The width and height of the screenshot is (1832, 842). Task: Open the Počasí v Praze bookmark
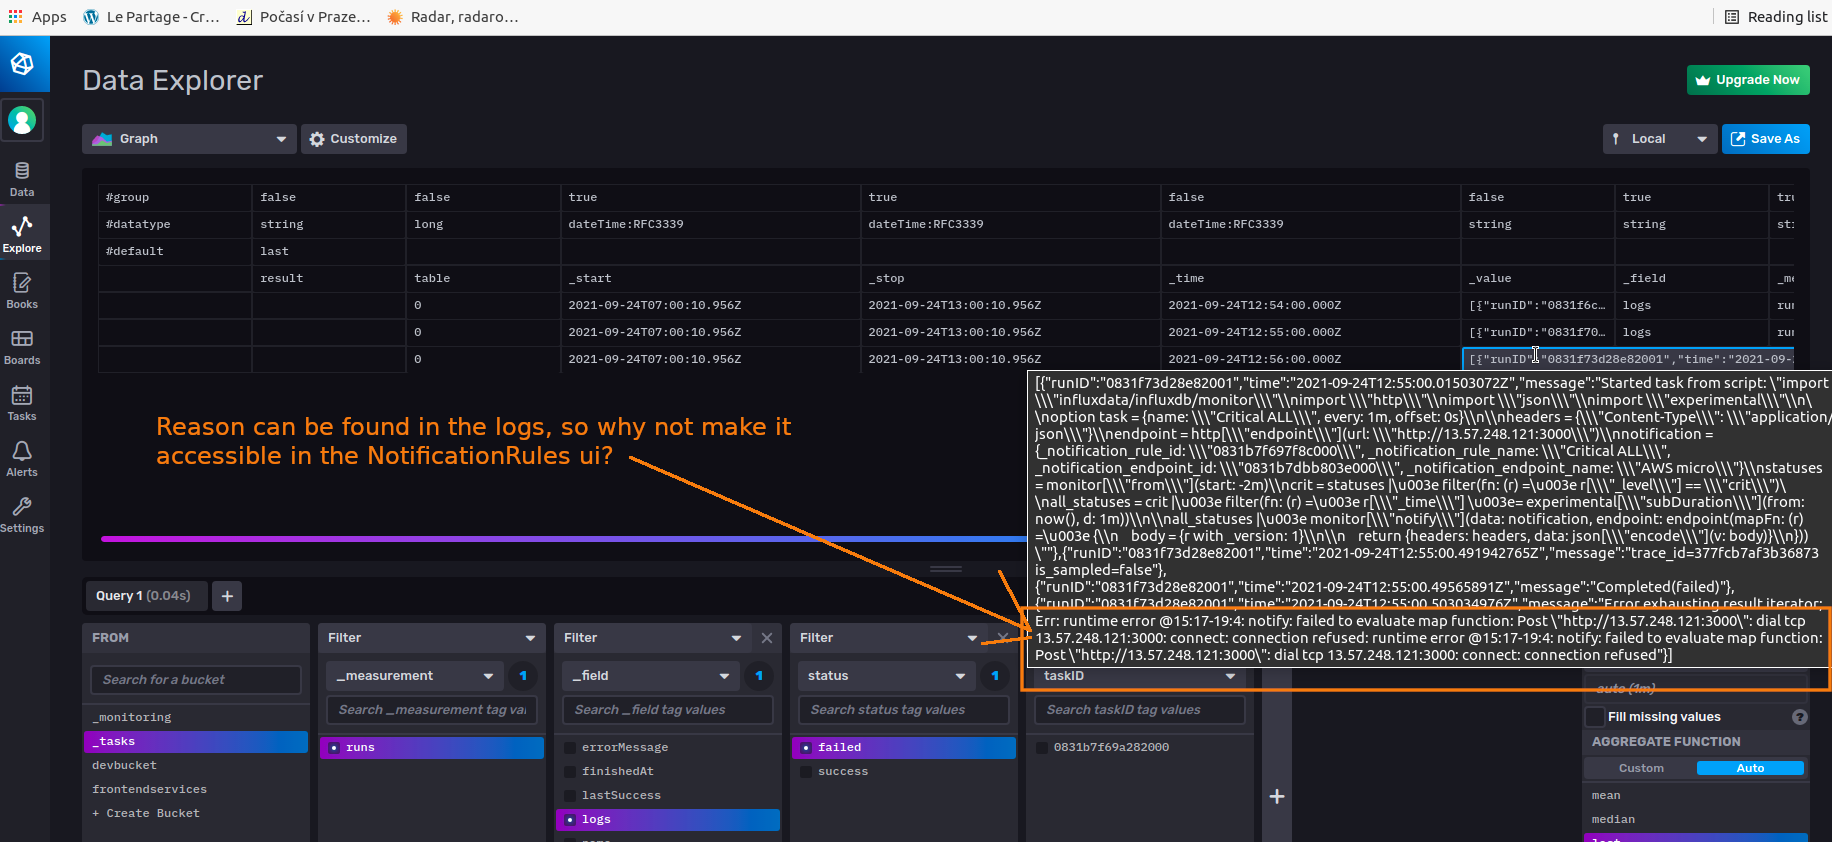[x=303, y=17]
